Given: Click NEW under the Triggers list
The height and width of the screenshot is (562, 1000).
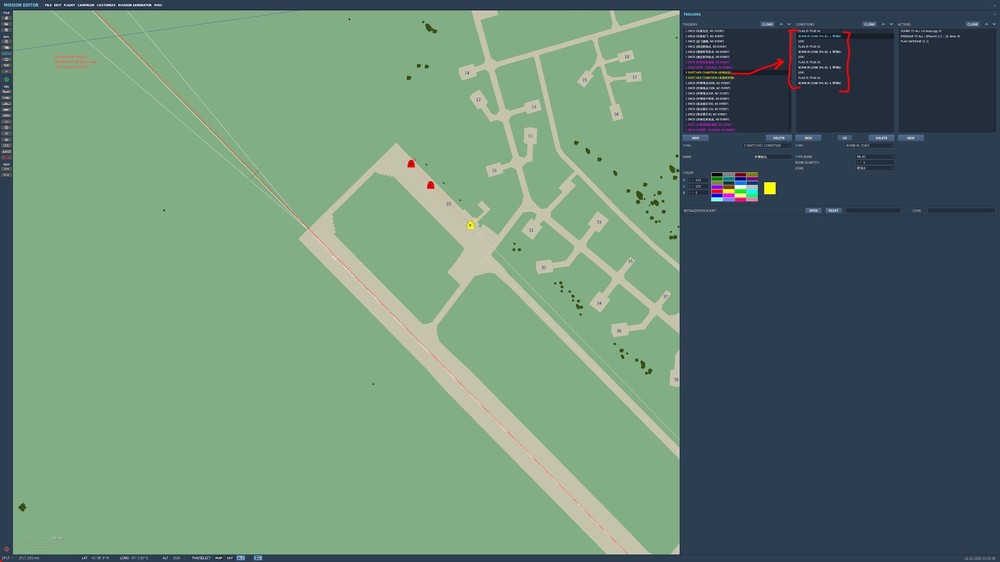Looking at the screenshot, I should pyautogui.click(x=695, y=138).
